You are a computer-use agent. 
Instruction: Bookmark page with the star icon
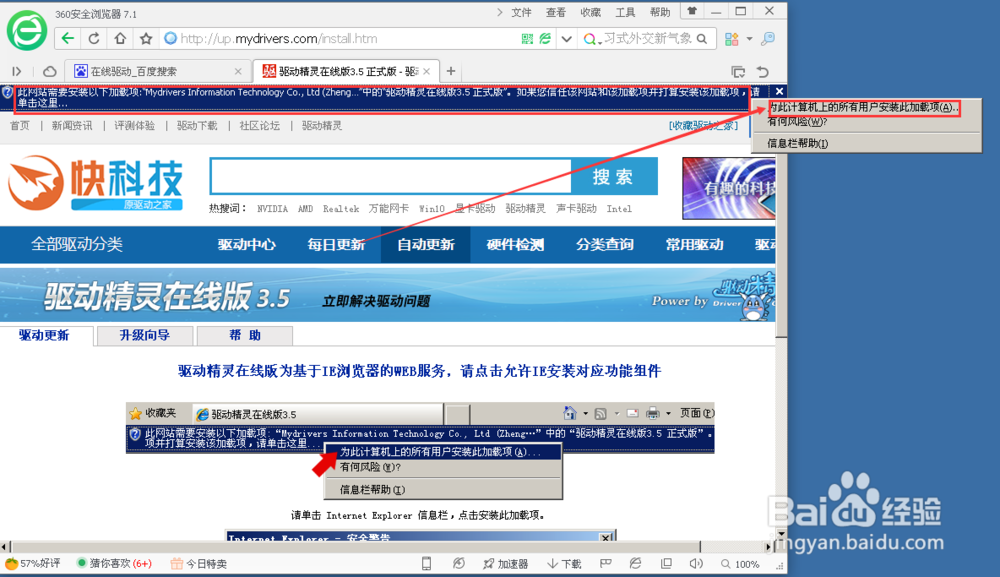(x=146, y=39)
